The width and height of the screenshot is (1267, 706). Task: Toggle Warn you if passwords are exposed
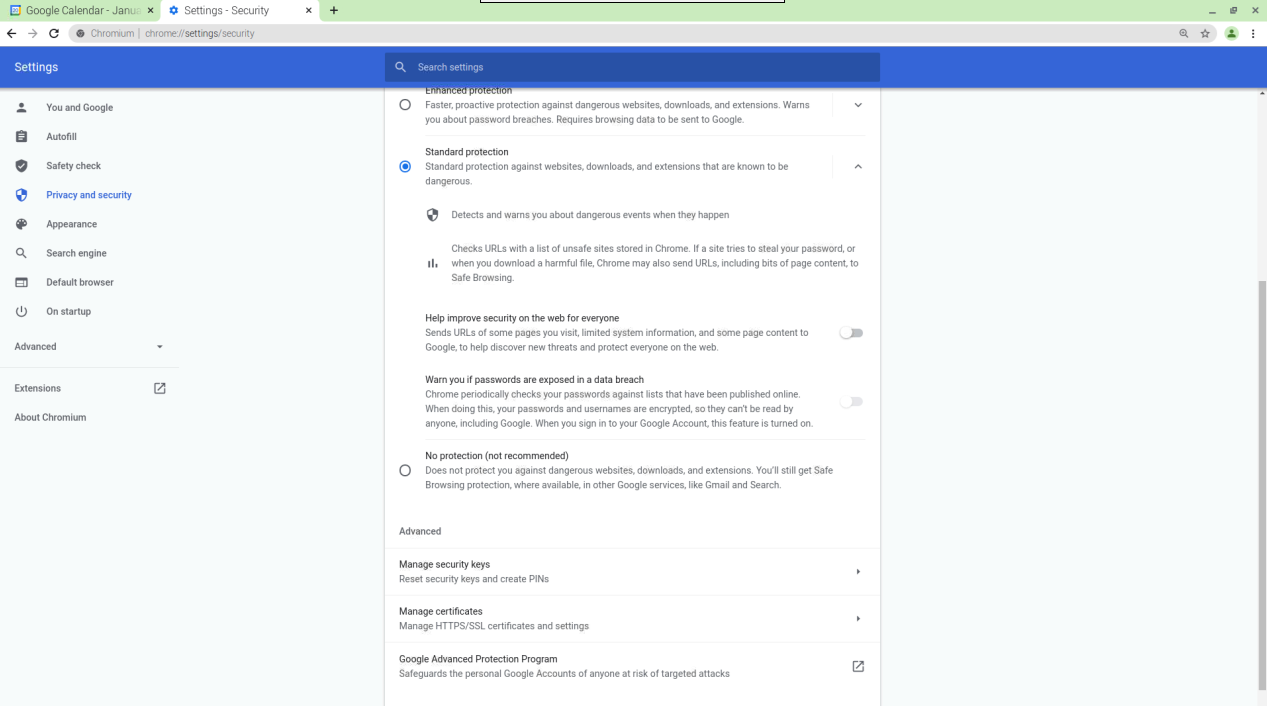pos(851,402)
